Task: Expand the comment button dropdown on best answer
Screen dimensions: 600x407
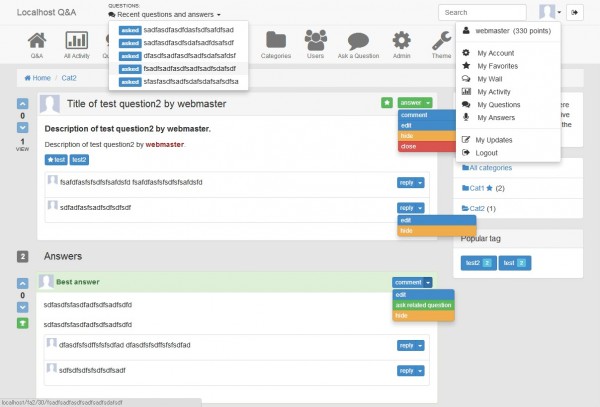Action: tap(428, 282)
